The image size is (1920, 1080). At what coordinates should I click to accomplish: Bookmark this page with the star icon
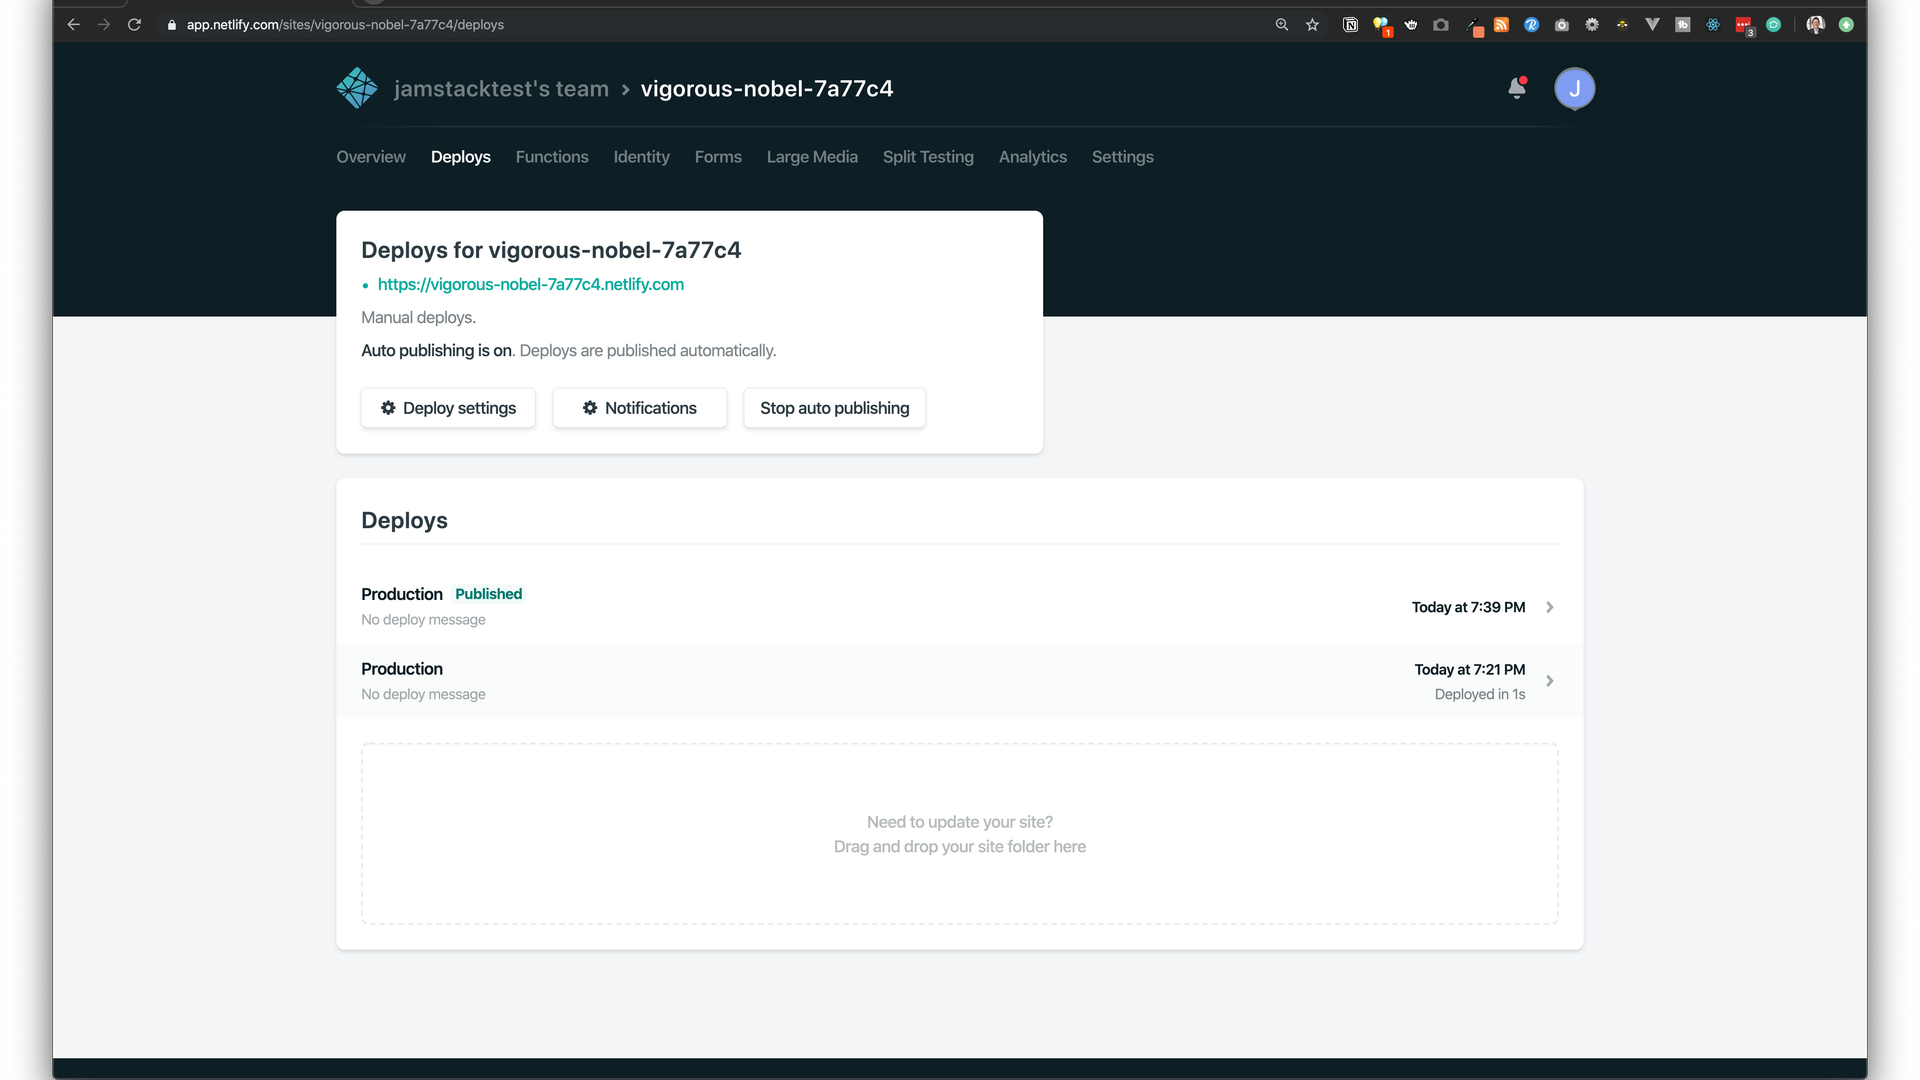pyautogui.click(x=1312, y=25)
